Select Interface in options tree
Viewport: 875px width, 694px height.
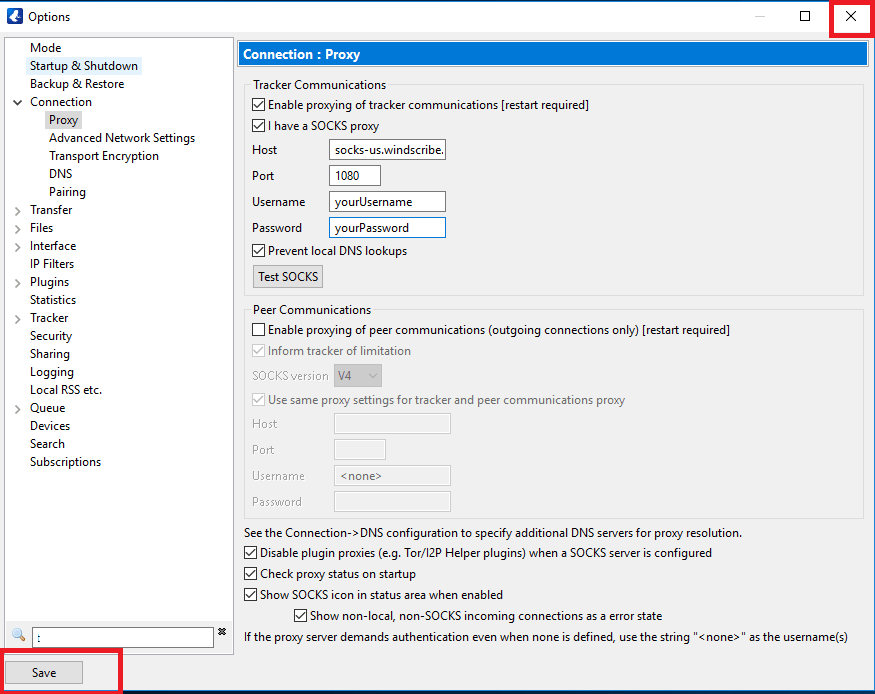tap(53, 246)
